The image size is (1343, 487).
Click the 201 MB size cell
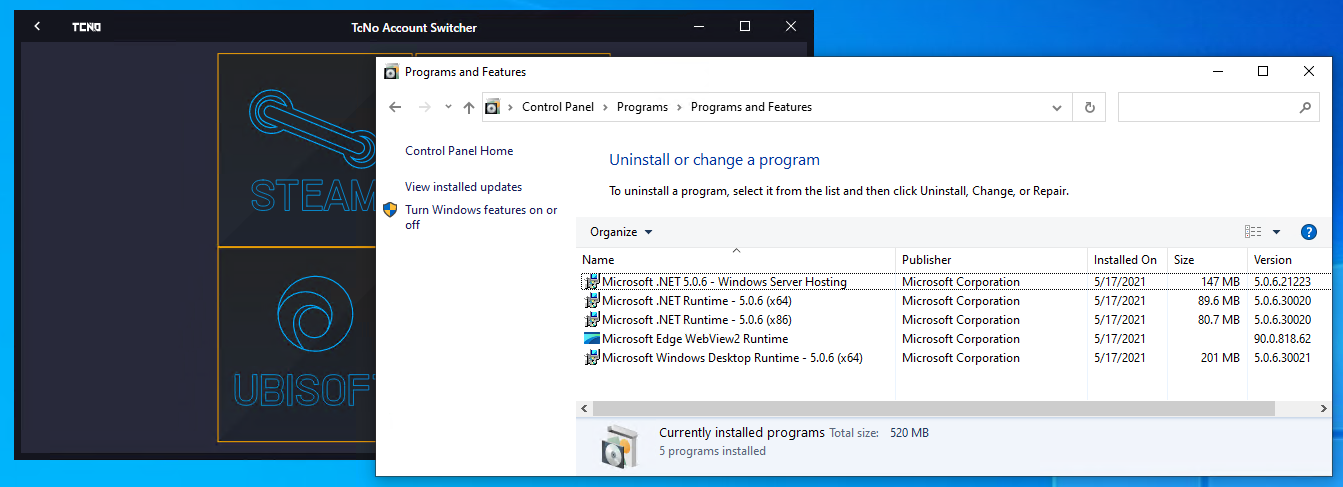click(x=1220, y=358)
